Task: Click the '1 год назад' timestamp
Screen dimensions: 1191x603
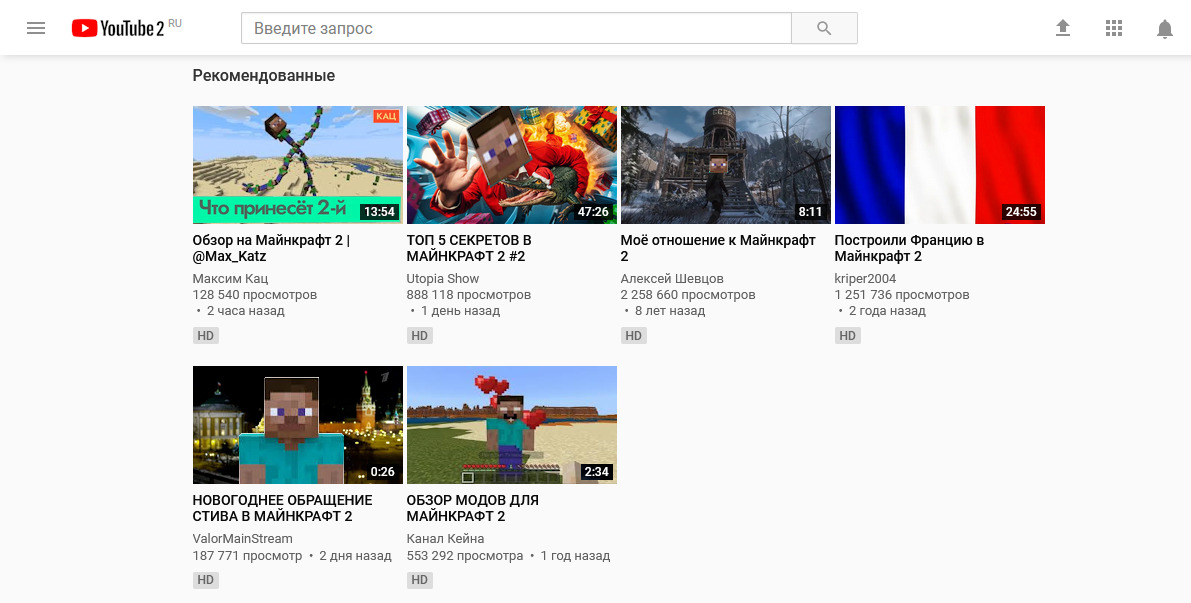Action: [x=575, y=556]
